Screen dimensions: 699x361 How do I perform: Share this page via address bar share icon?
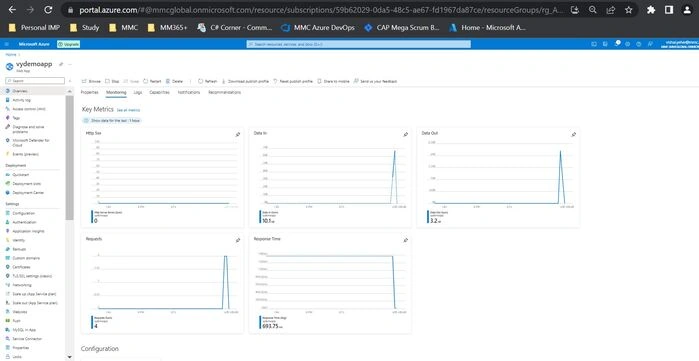pos(610,10)
